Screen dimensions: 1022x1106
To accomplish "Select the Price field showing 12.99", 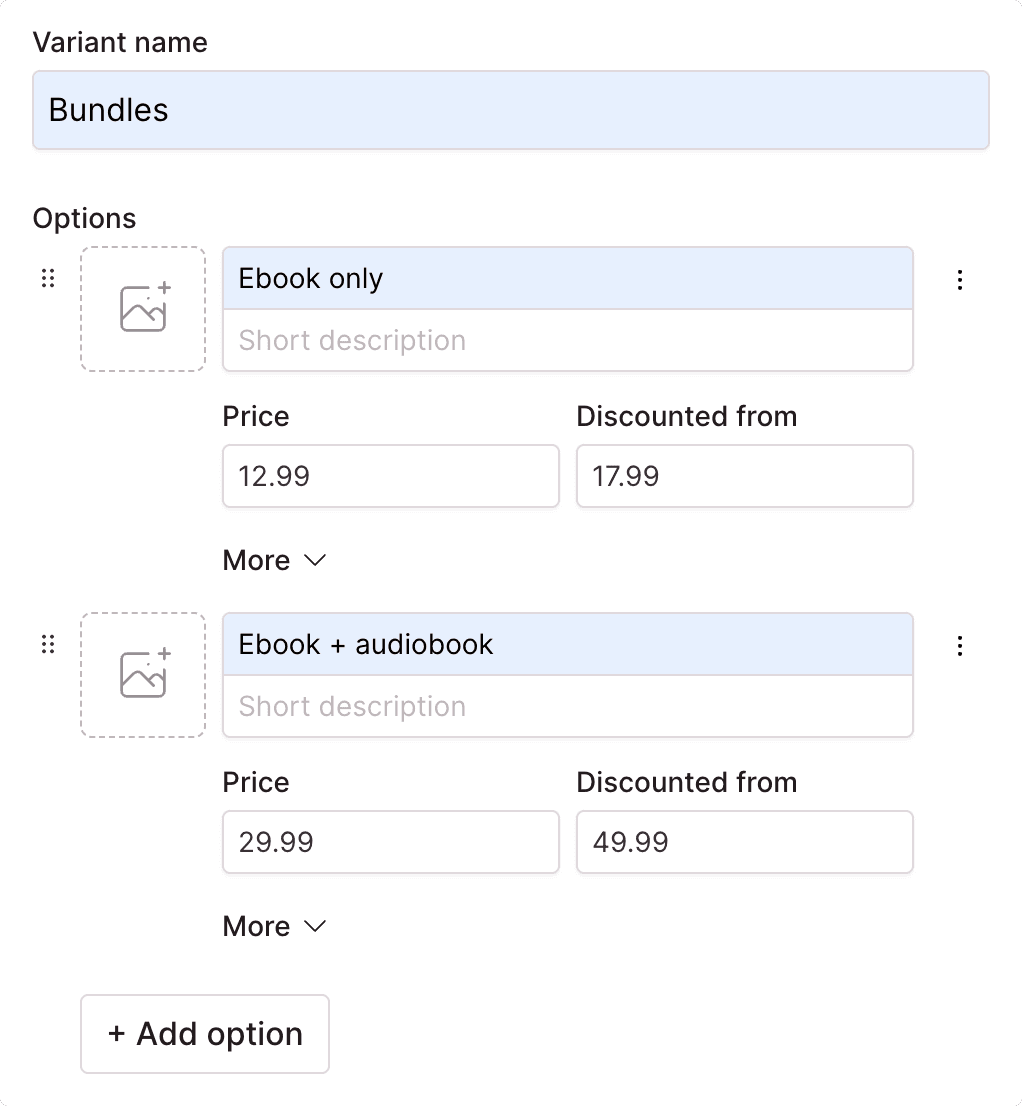I will point(390,476).
